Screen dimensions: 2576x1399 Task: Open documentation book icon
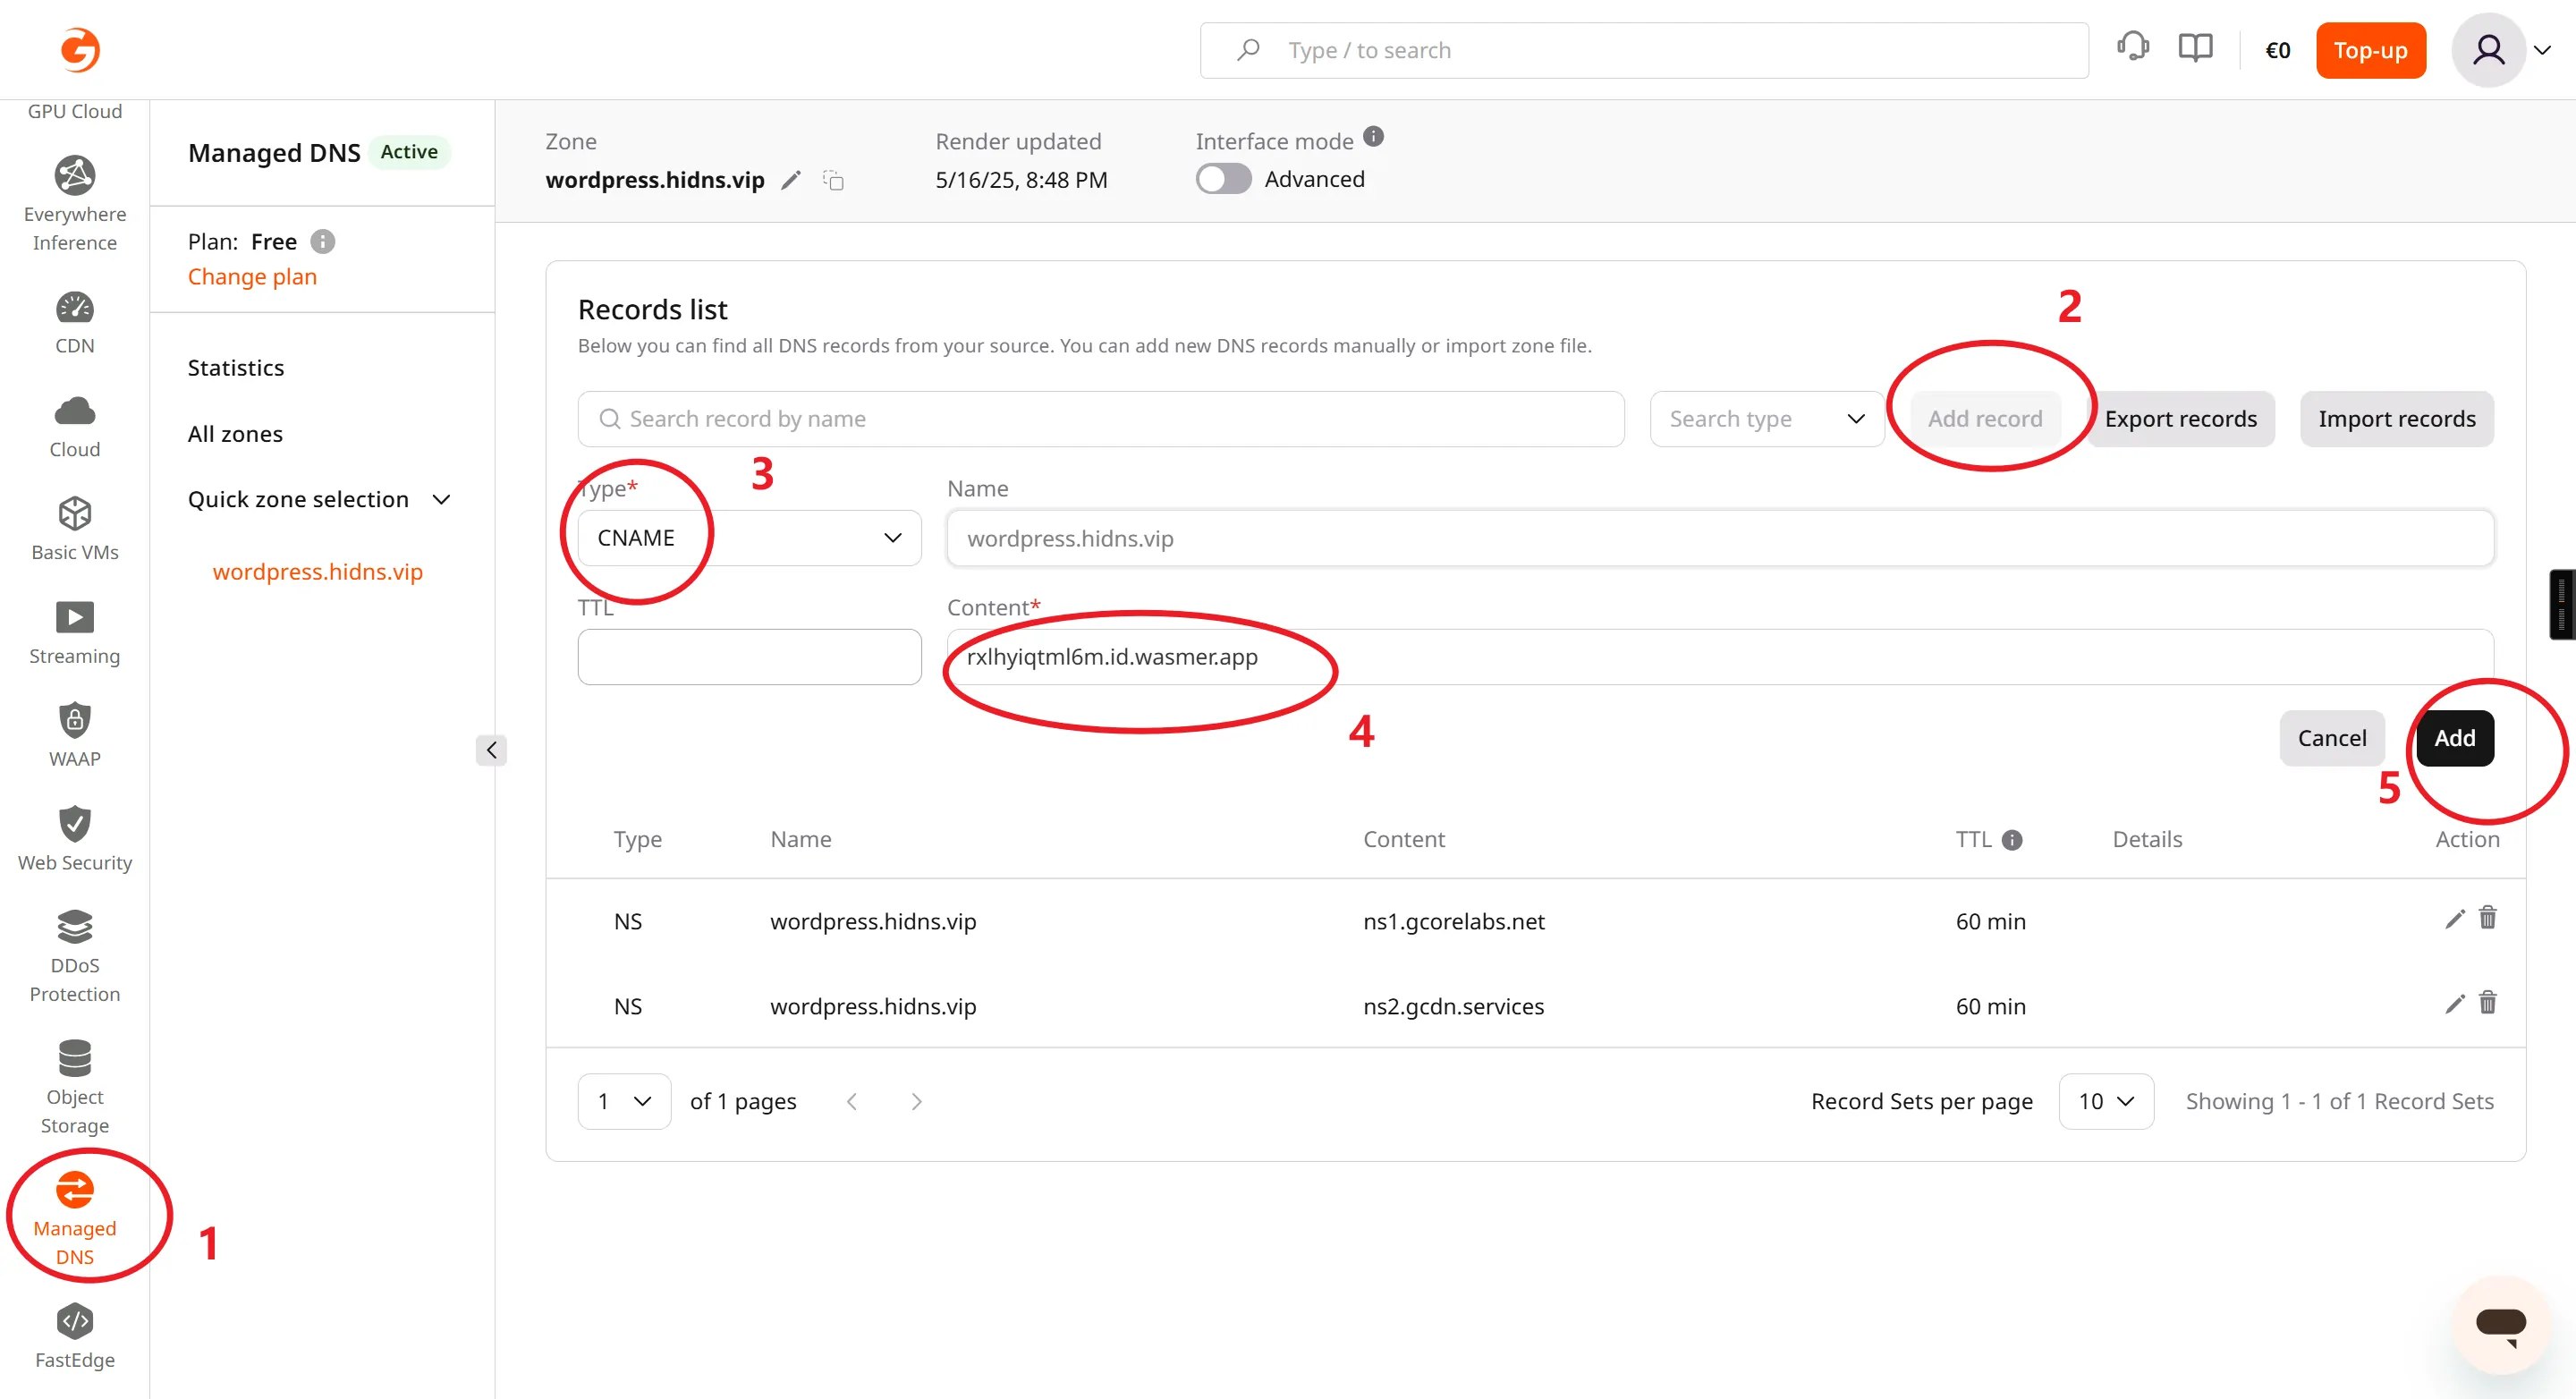(2196, 48)
